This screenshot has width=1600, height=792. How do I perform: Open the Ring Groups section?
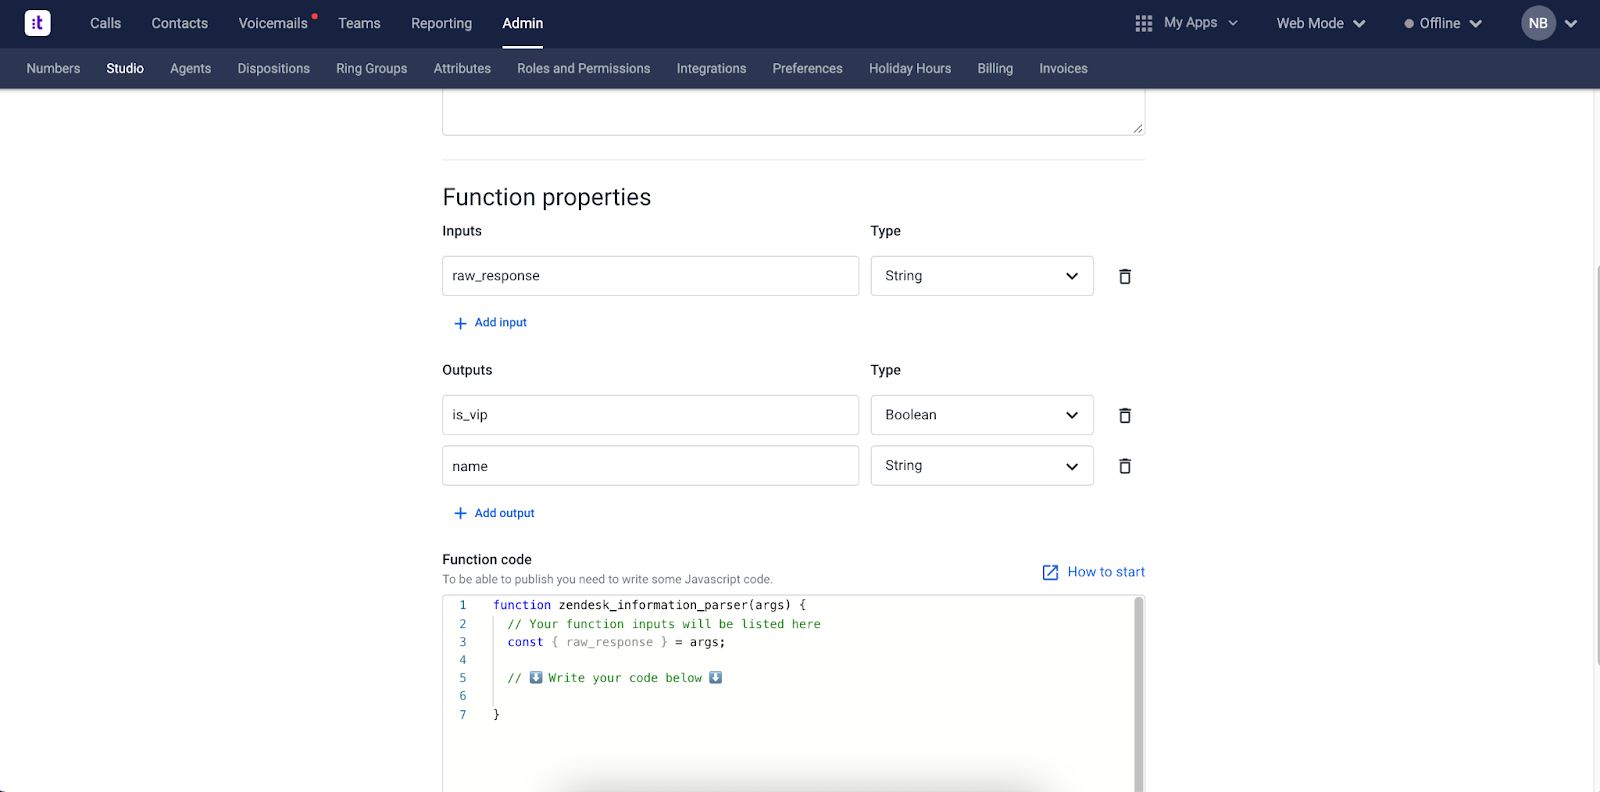tap(372, 68)
